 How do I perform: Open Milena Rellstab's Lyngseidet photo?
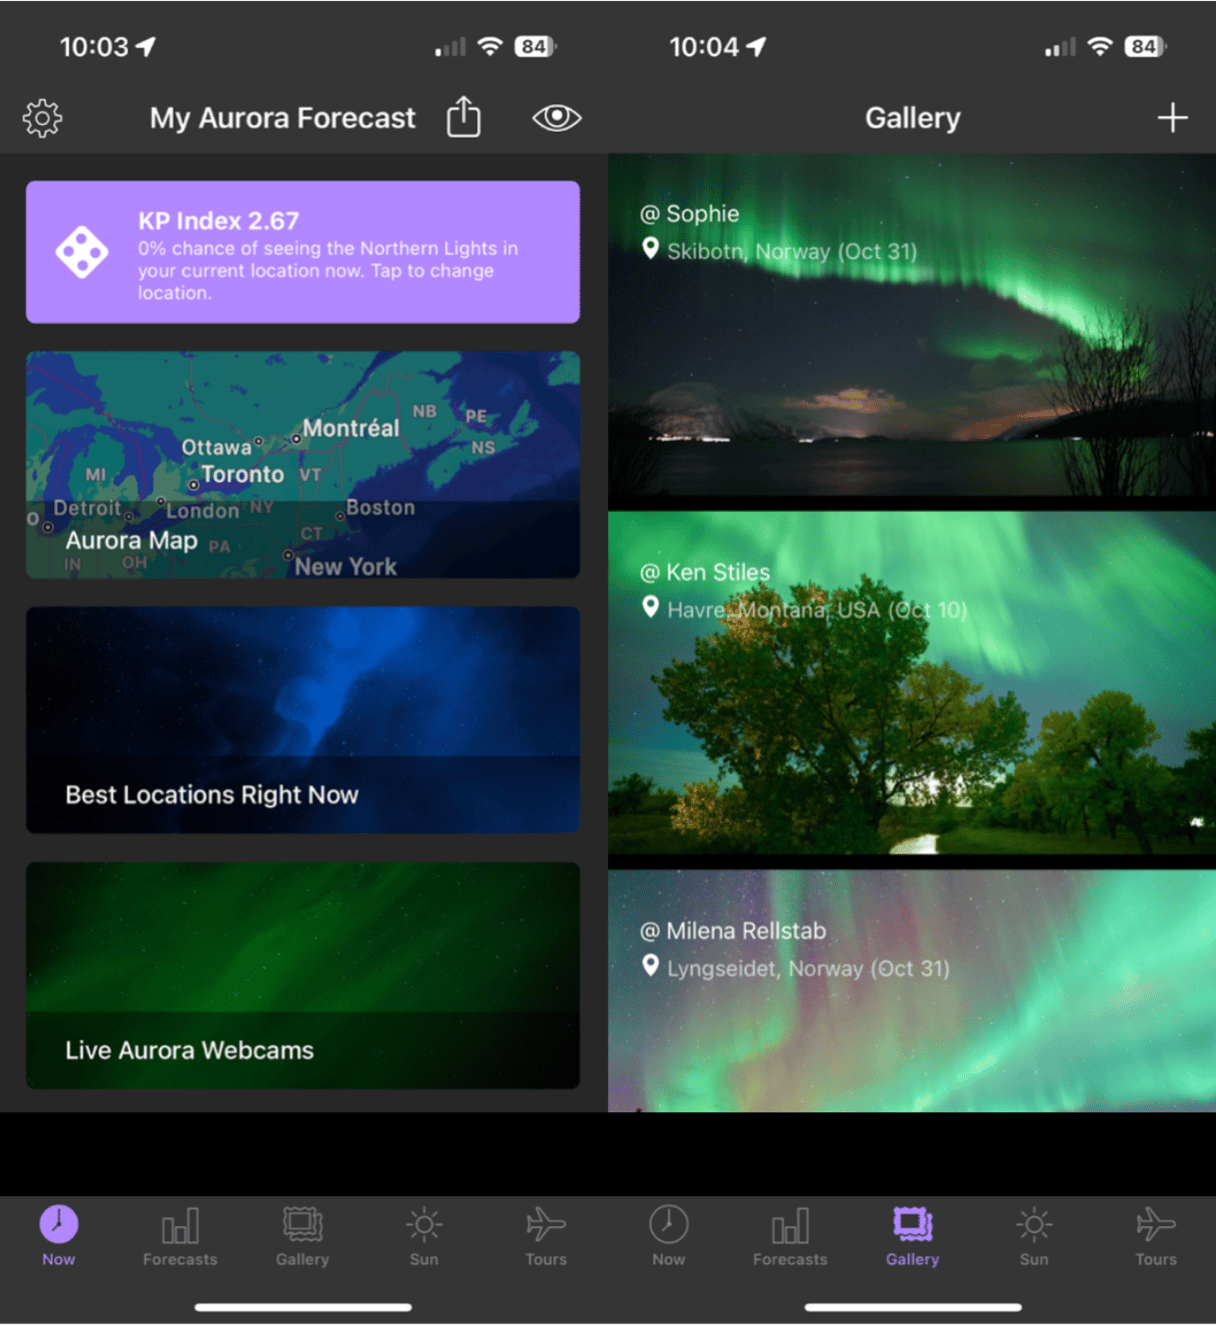[x=911, y=990]
